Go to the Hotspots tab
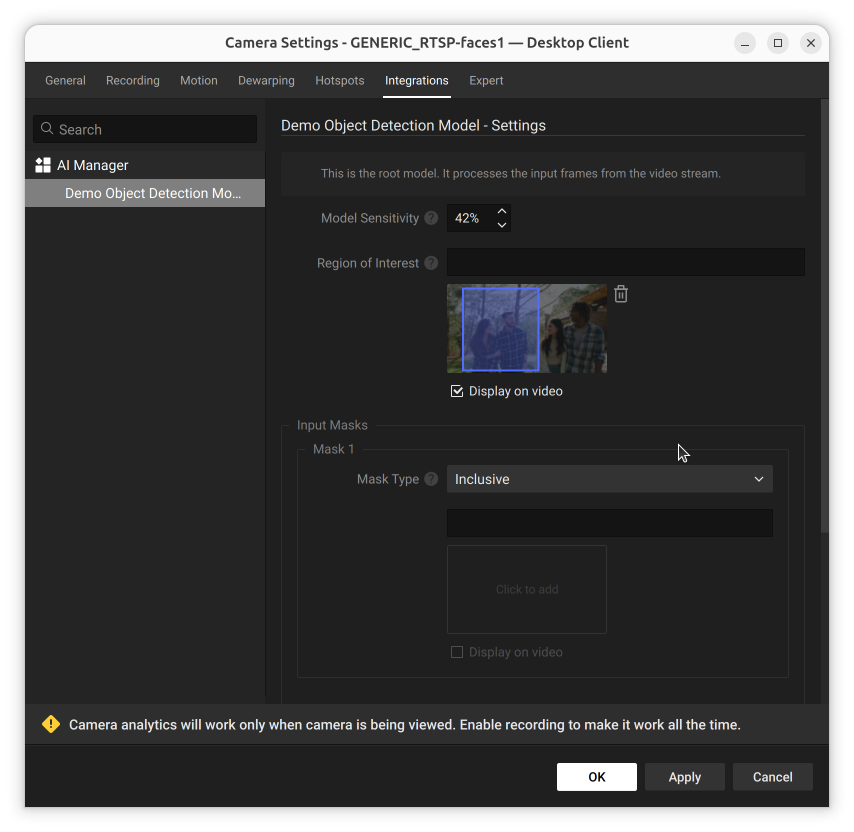 340,81
